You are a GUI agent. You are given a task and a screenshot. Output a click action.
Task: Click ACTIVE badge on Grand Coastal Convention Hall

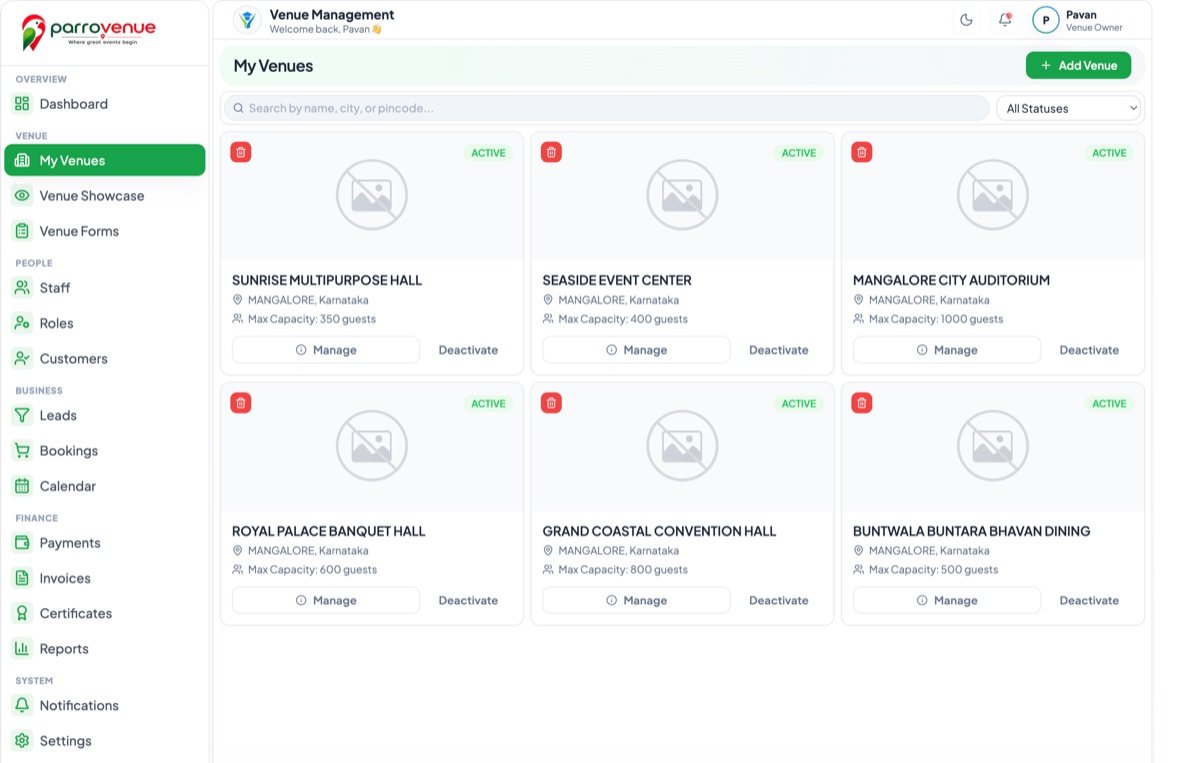pyautogui.click(x=799, y=404)
